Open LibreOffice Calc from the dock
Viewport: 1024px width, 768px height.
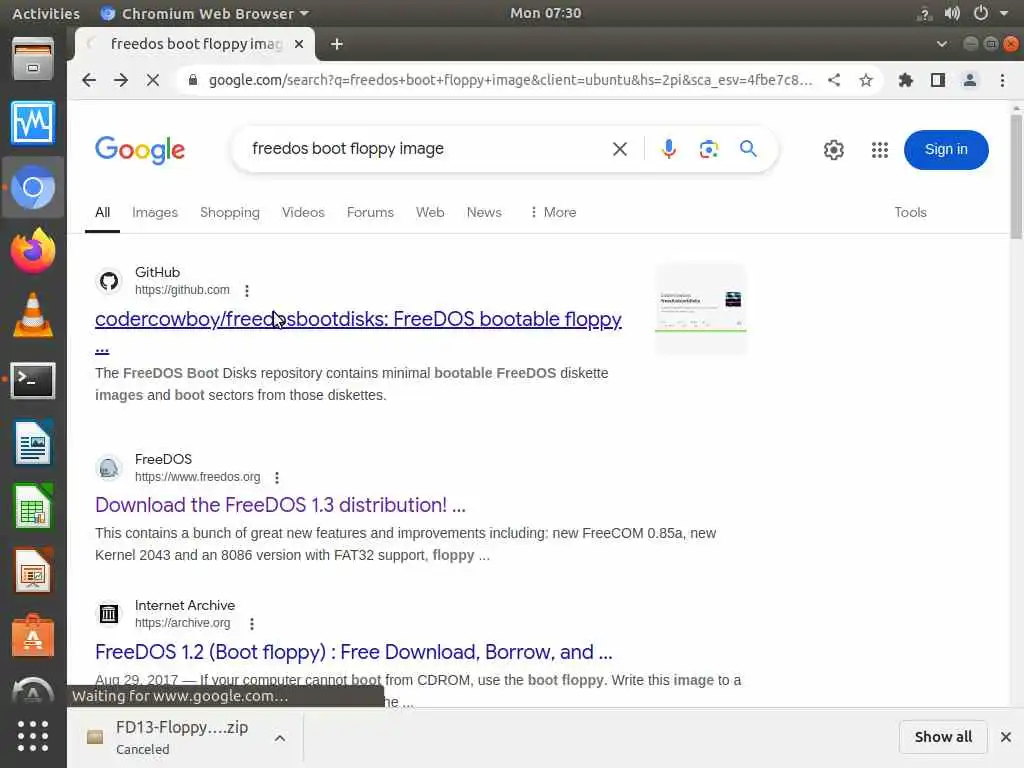tap(33, 506)
